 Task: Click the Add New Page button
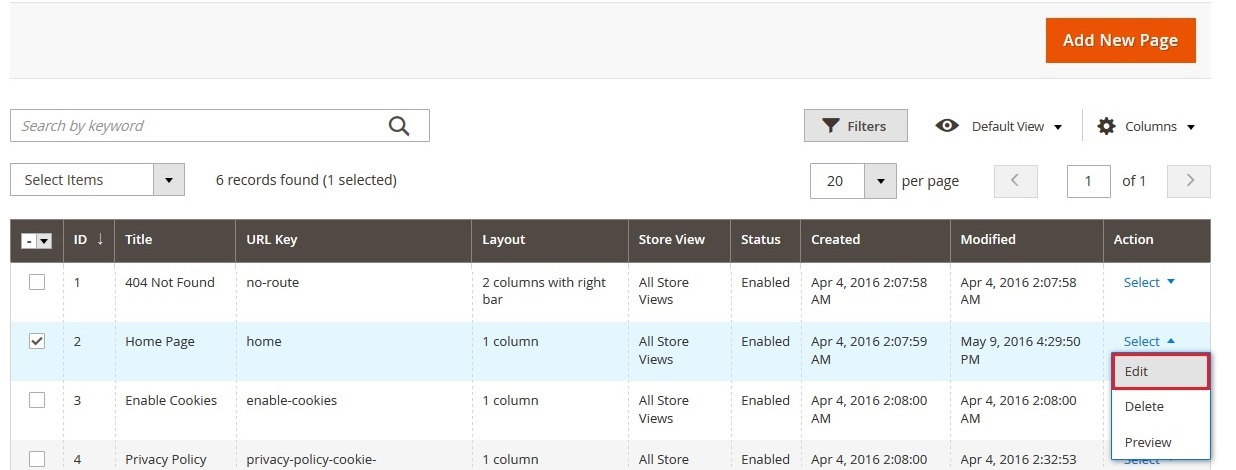click(1120, 41)
